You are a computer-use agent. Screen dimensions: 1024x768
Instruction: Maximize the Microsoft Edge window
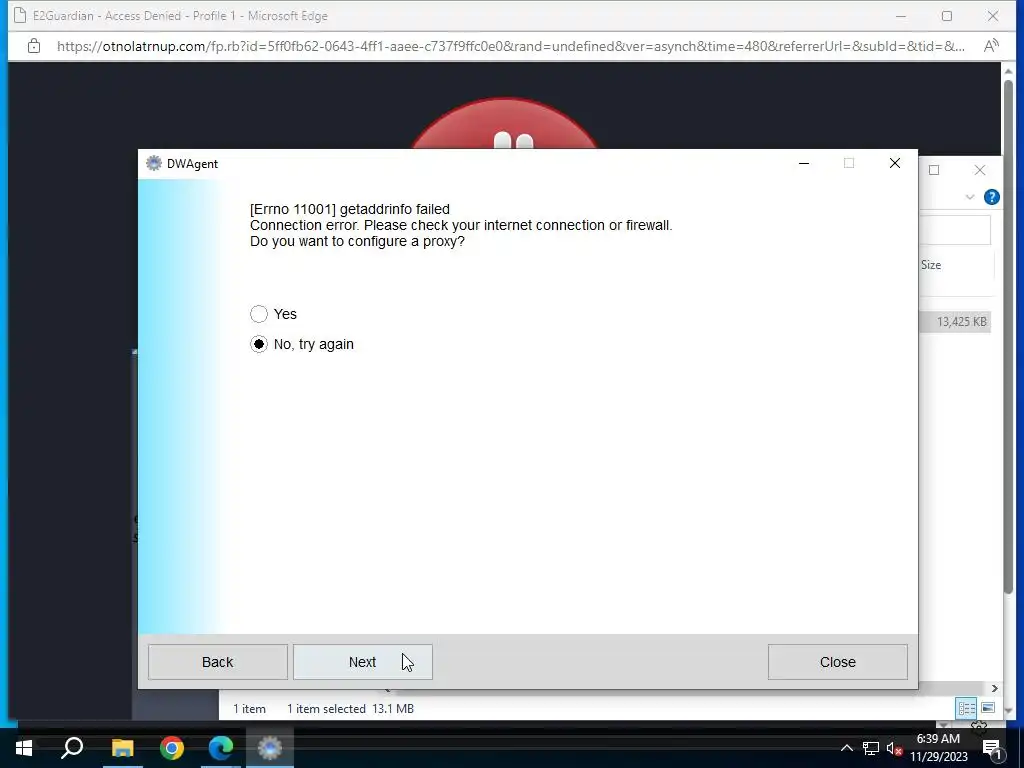[947, 16]
